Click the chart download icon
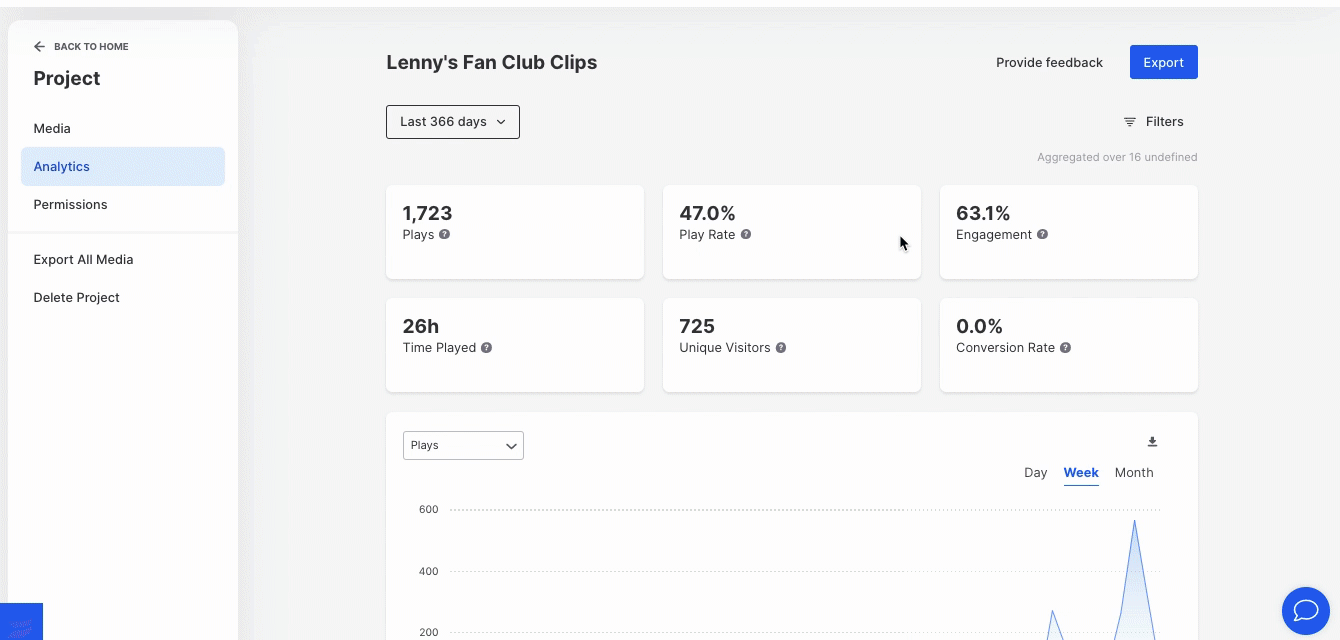This screenshot has height=640, width=1340. 1152,442
